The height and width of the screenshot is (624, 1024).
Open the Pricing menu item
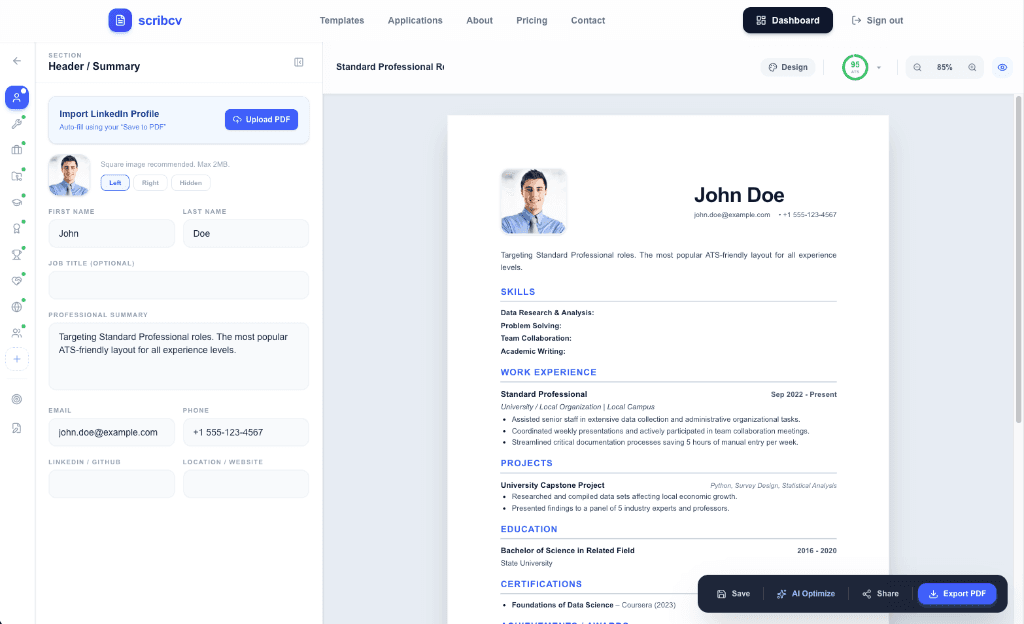click(x=531, y=20)
